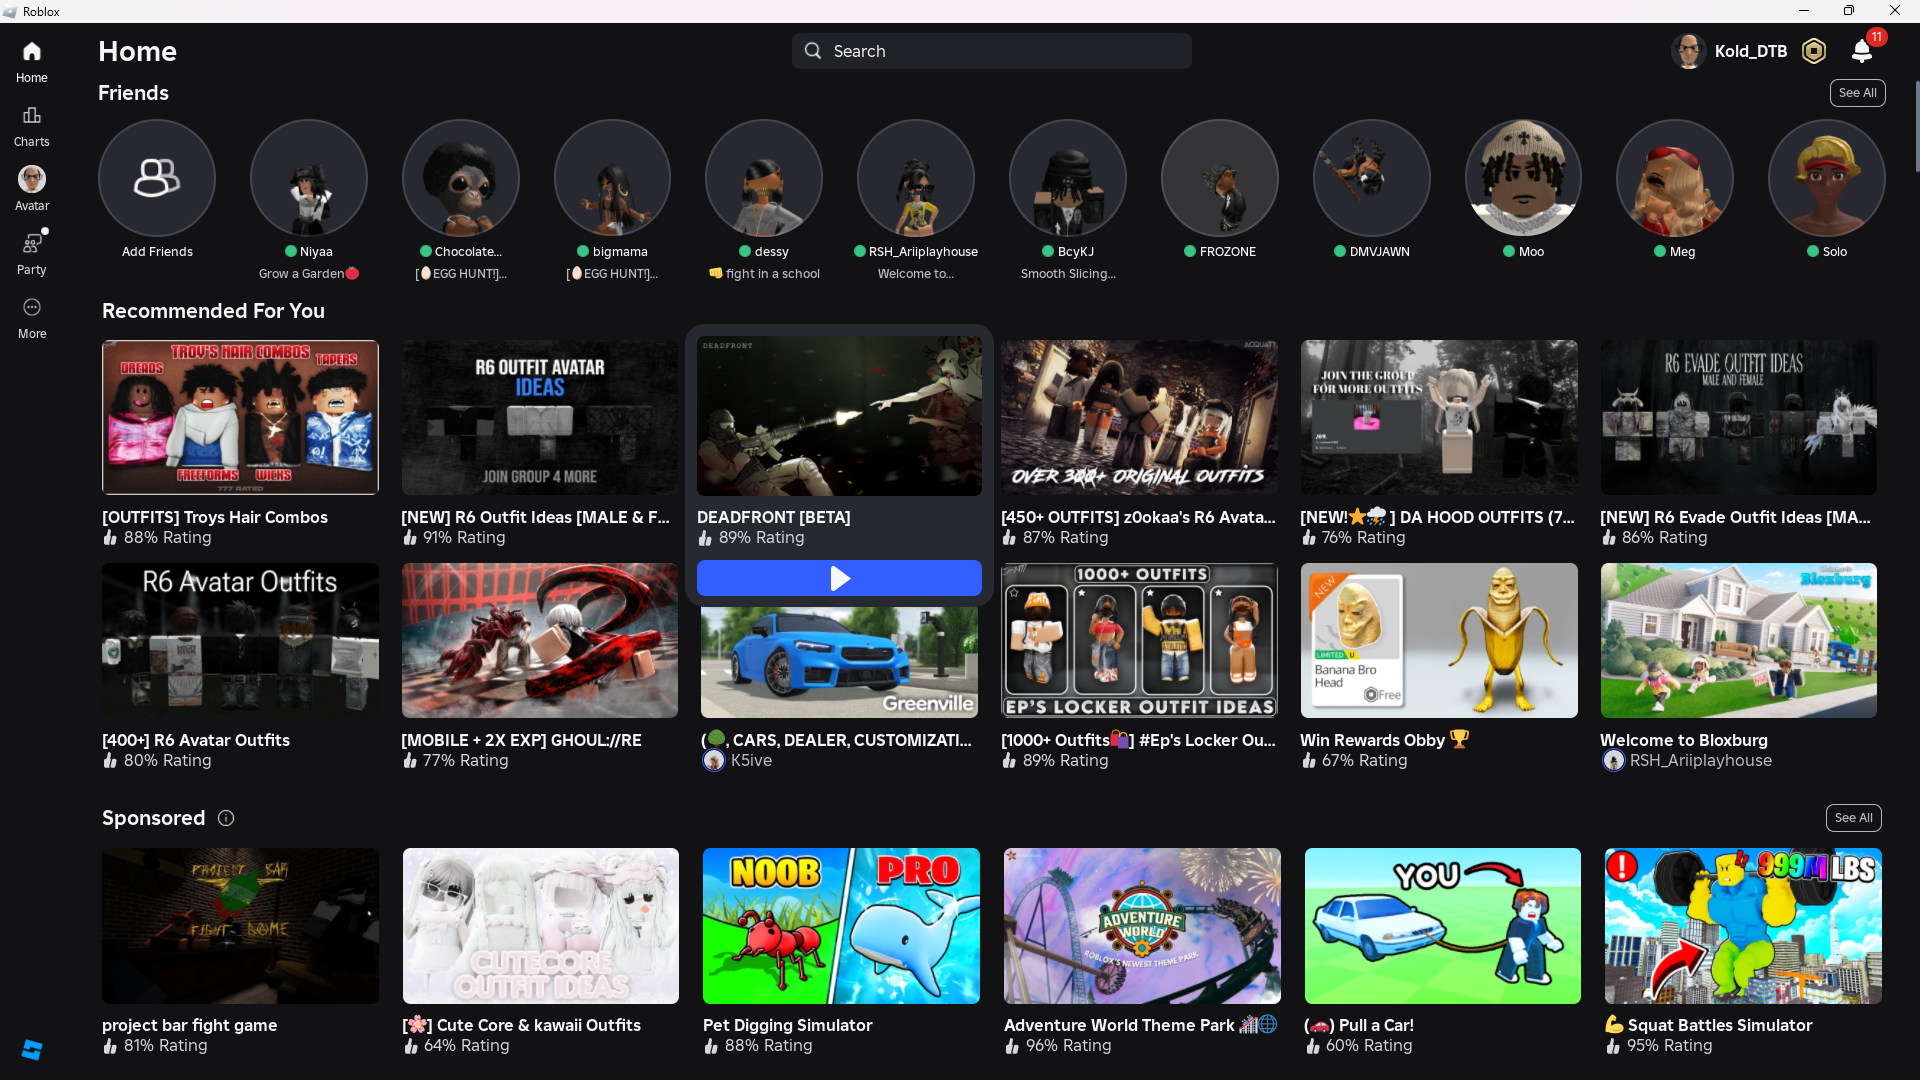Viewport: 1920px width, 1080px height.
Task: Click Niyaa's Grow a Garden status
Action: [309, 274]
